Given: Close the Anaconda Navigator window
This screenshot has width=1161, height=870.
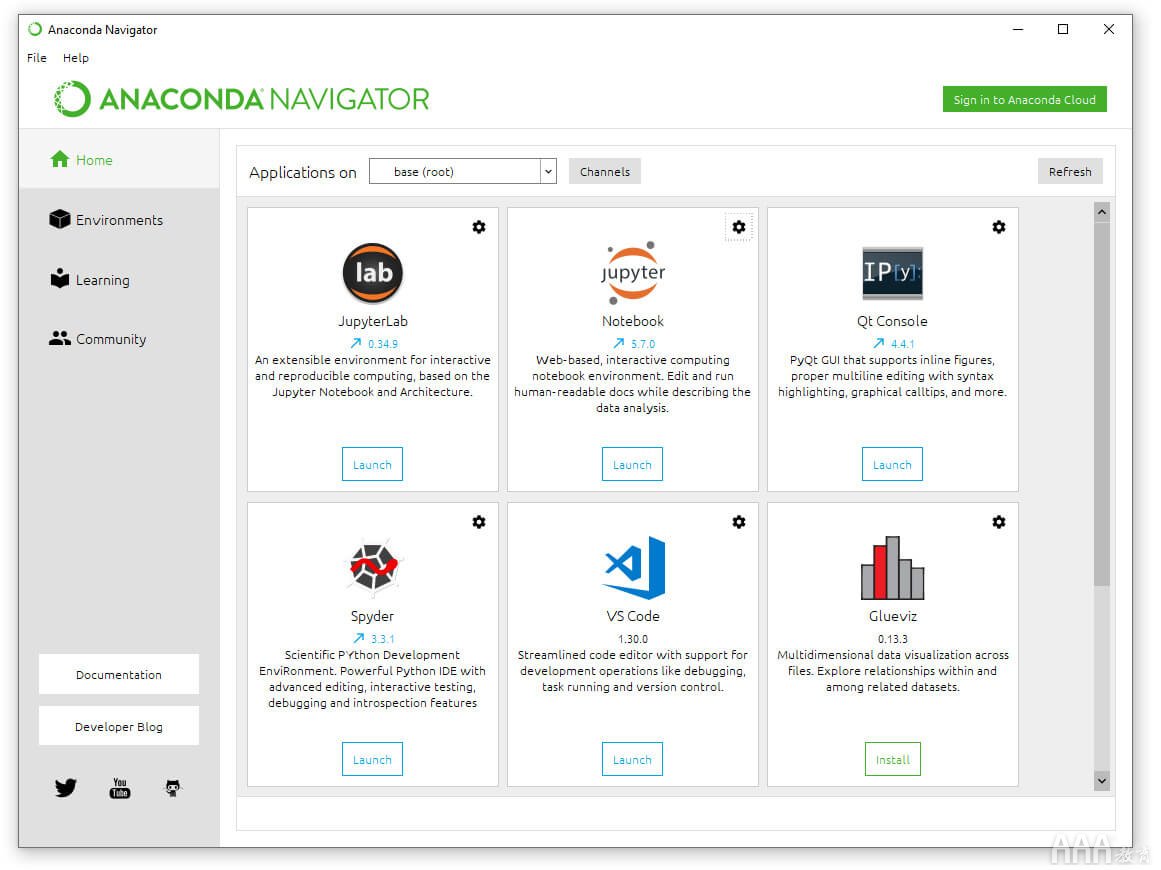Looking at the screenshot, I should point(1108,30).
